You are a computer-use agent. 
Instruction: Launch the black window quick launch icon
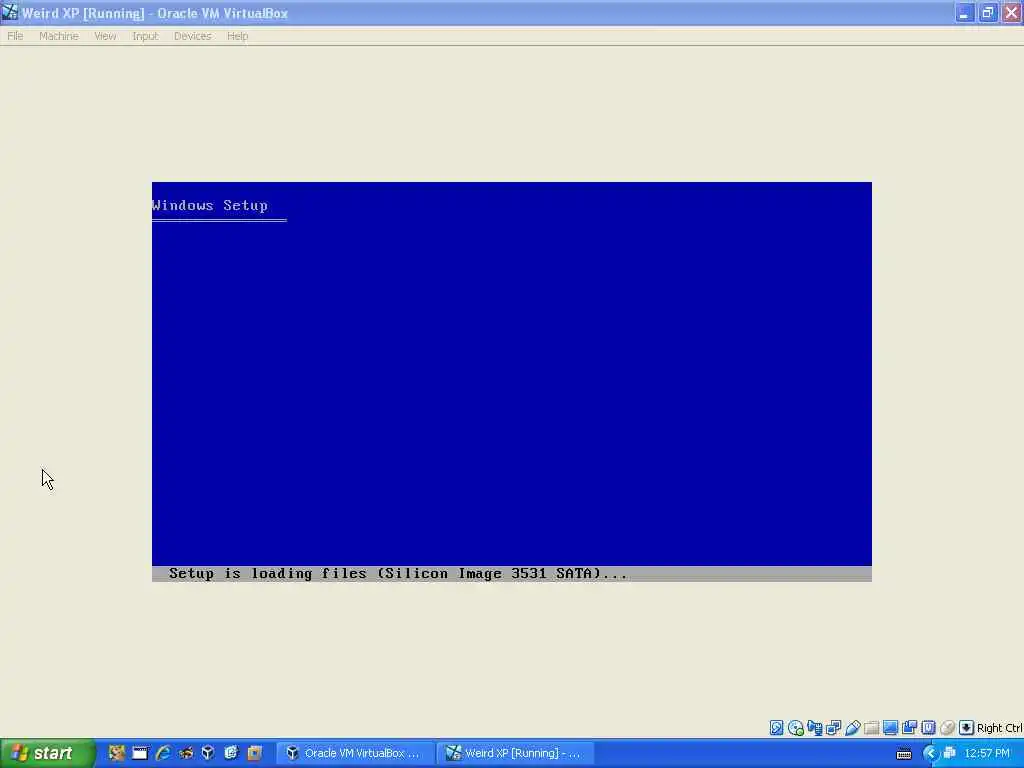(x=140, y=753)
